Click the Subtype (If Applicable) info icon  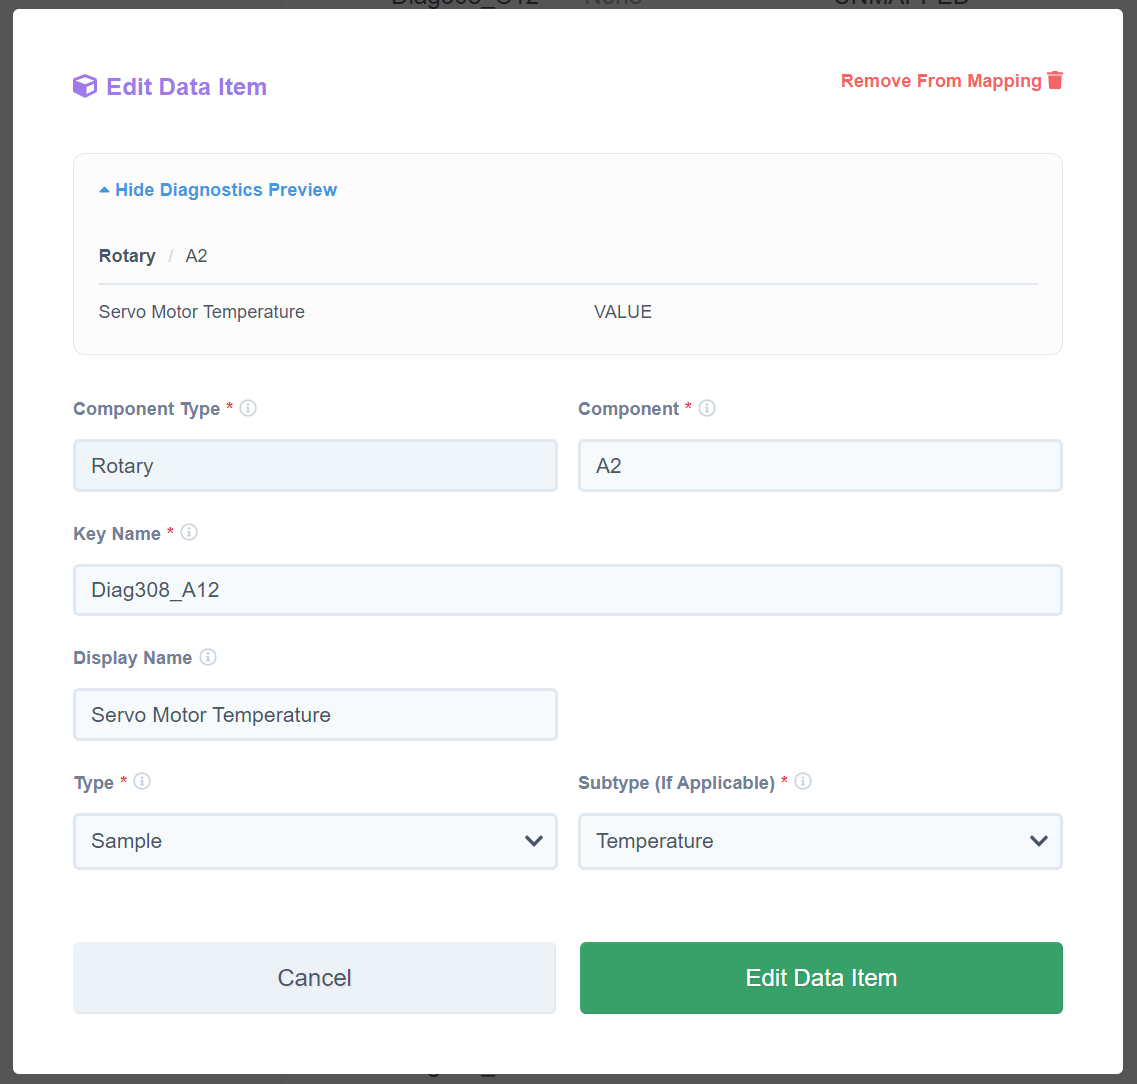pos(802,782)
